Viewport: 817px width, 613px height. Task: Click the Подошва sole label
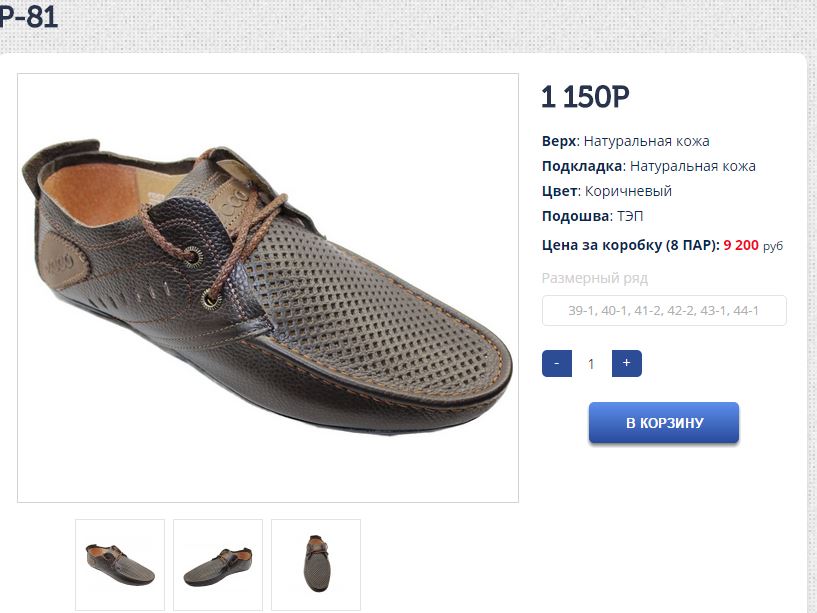(575, 216)
